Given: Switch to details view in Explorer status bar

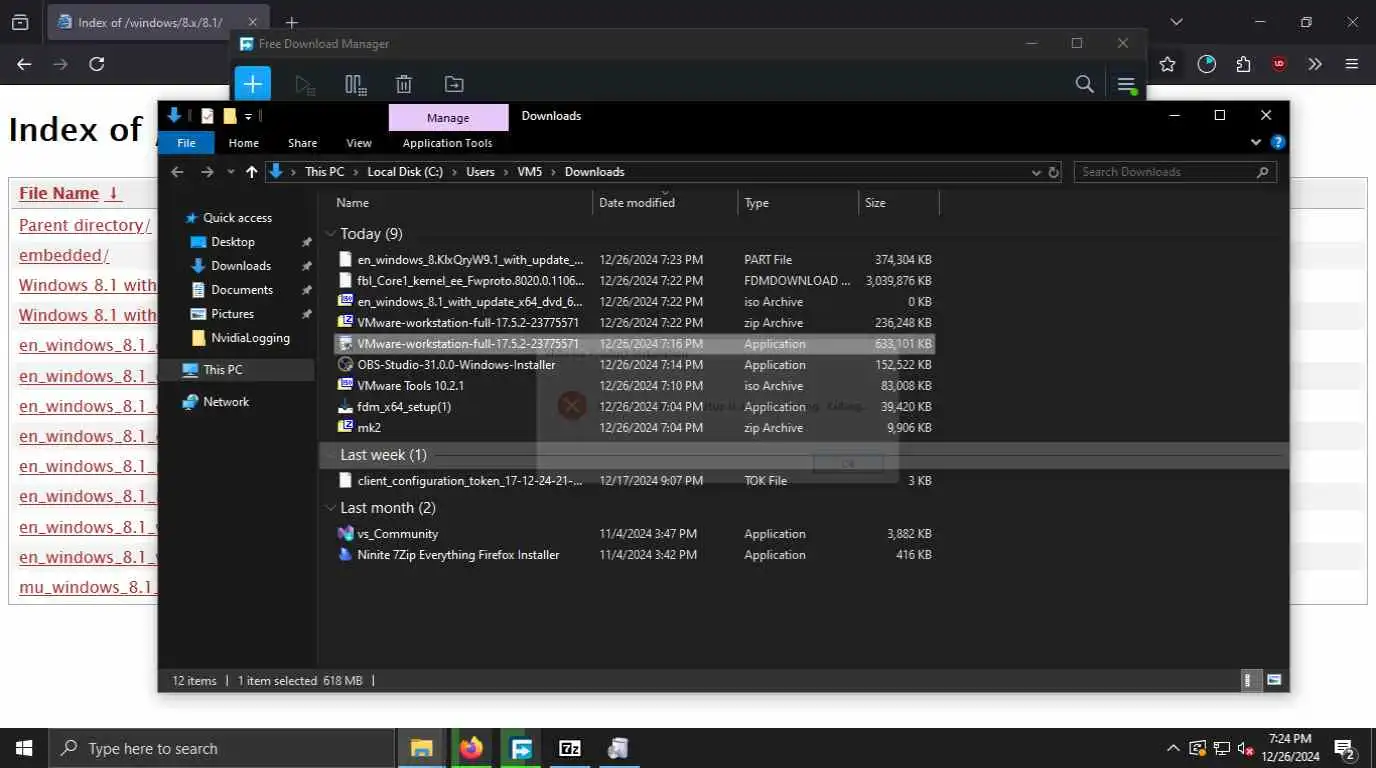Looking at the screenshot, I should point(1248,680).
